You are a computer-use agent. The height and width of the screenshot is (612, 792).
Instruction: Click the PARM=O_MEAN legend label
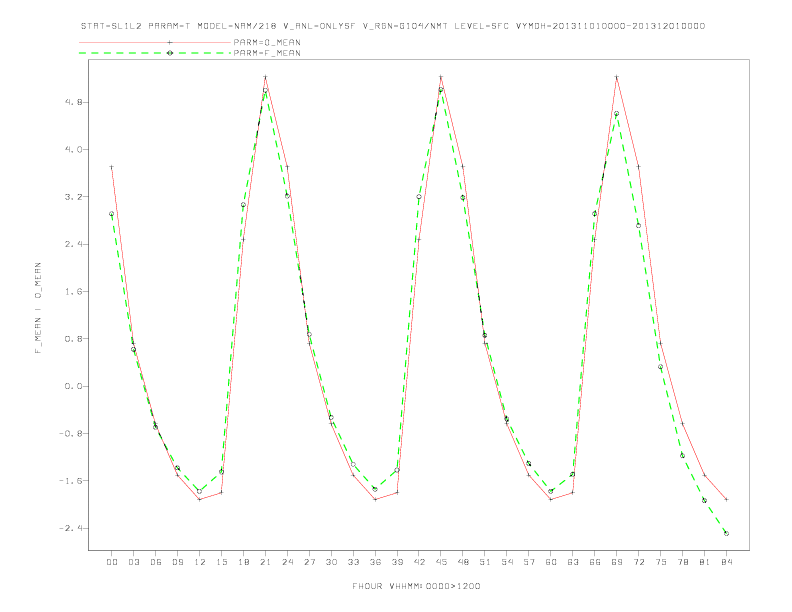[x=267, y=42]
